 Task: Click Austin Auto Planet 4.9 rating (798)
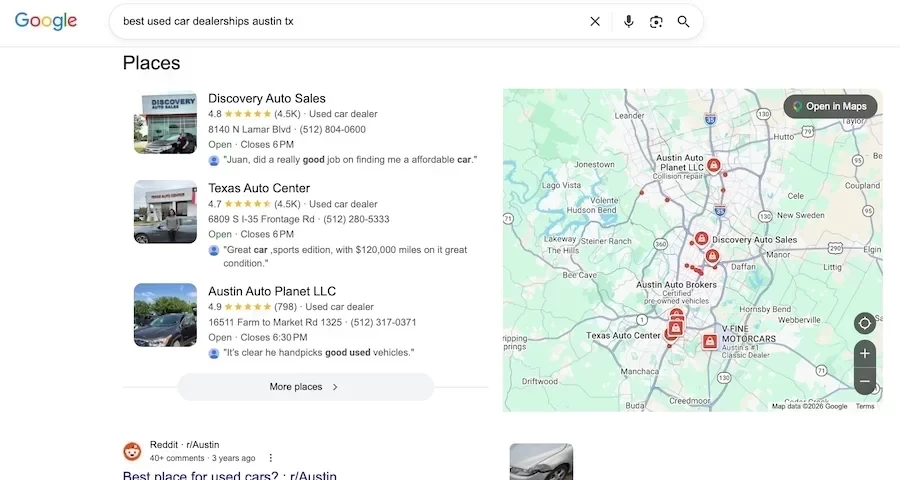tap(252, 307)
